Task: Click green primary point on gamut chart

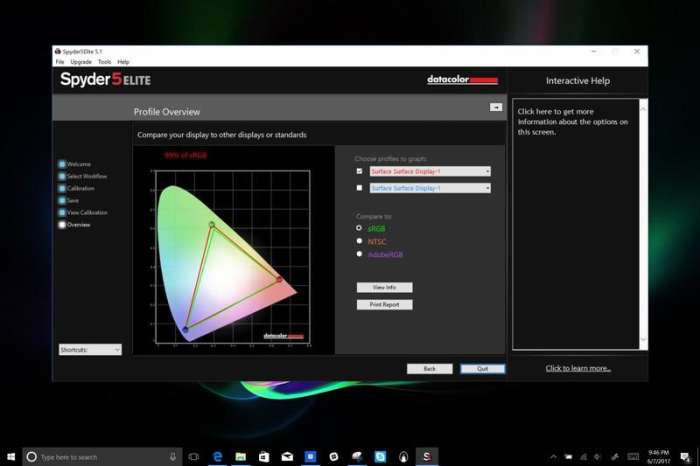Action: tap(212, 225)
